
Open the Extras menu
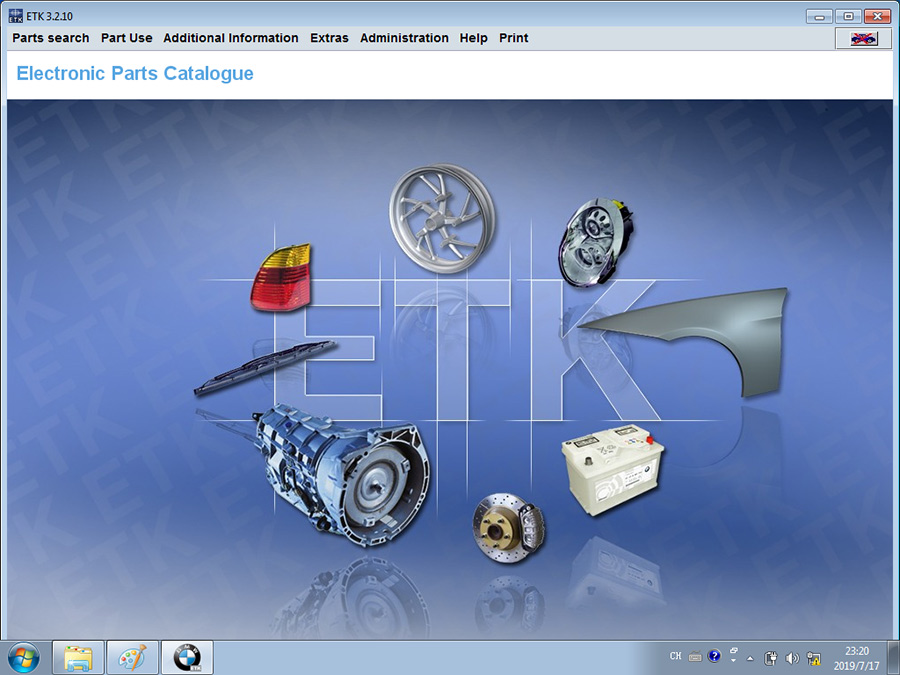(329, 38)
